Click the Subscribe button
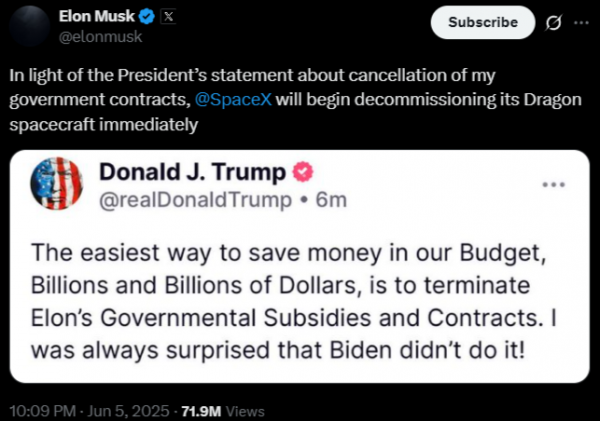600x421 pixels. point(483,22)
